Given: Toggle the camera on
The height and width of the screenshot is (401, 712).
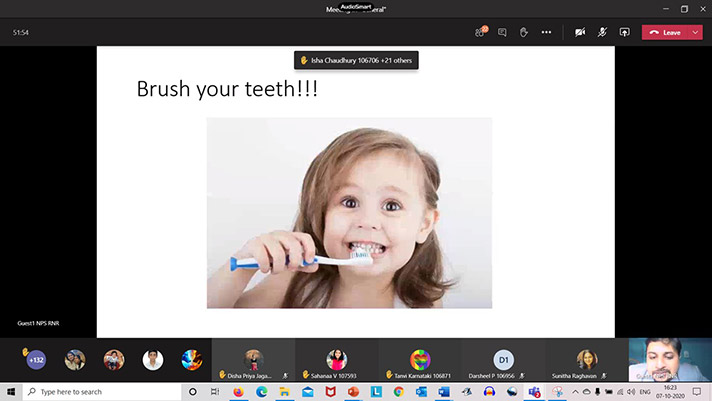Looking at the screenshot, I should coord(580,32).
